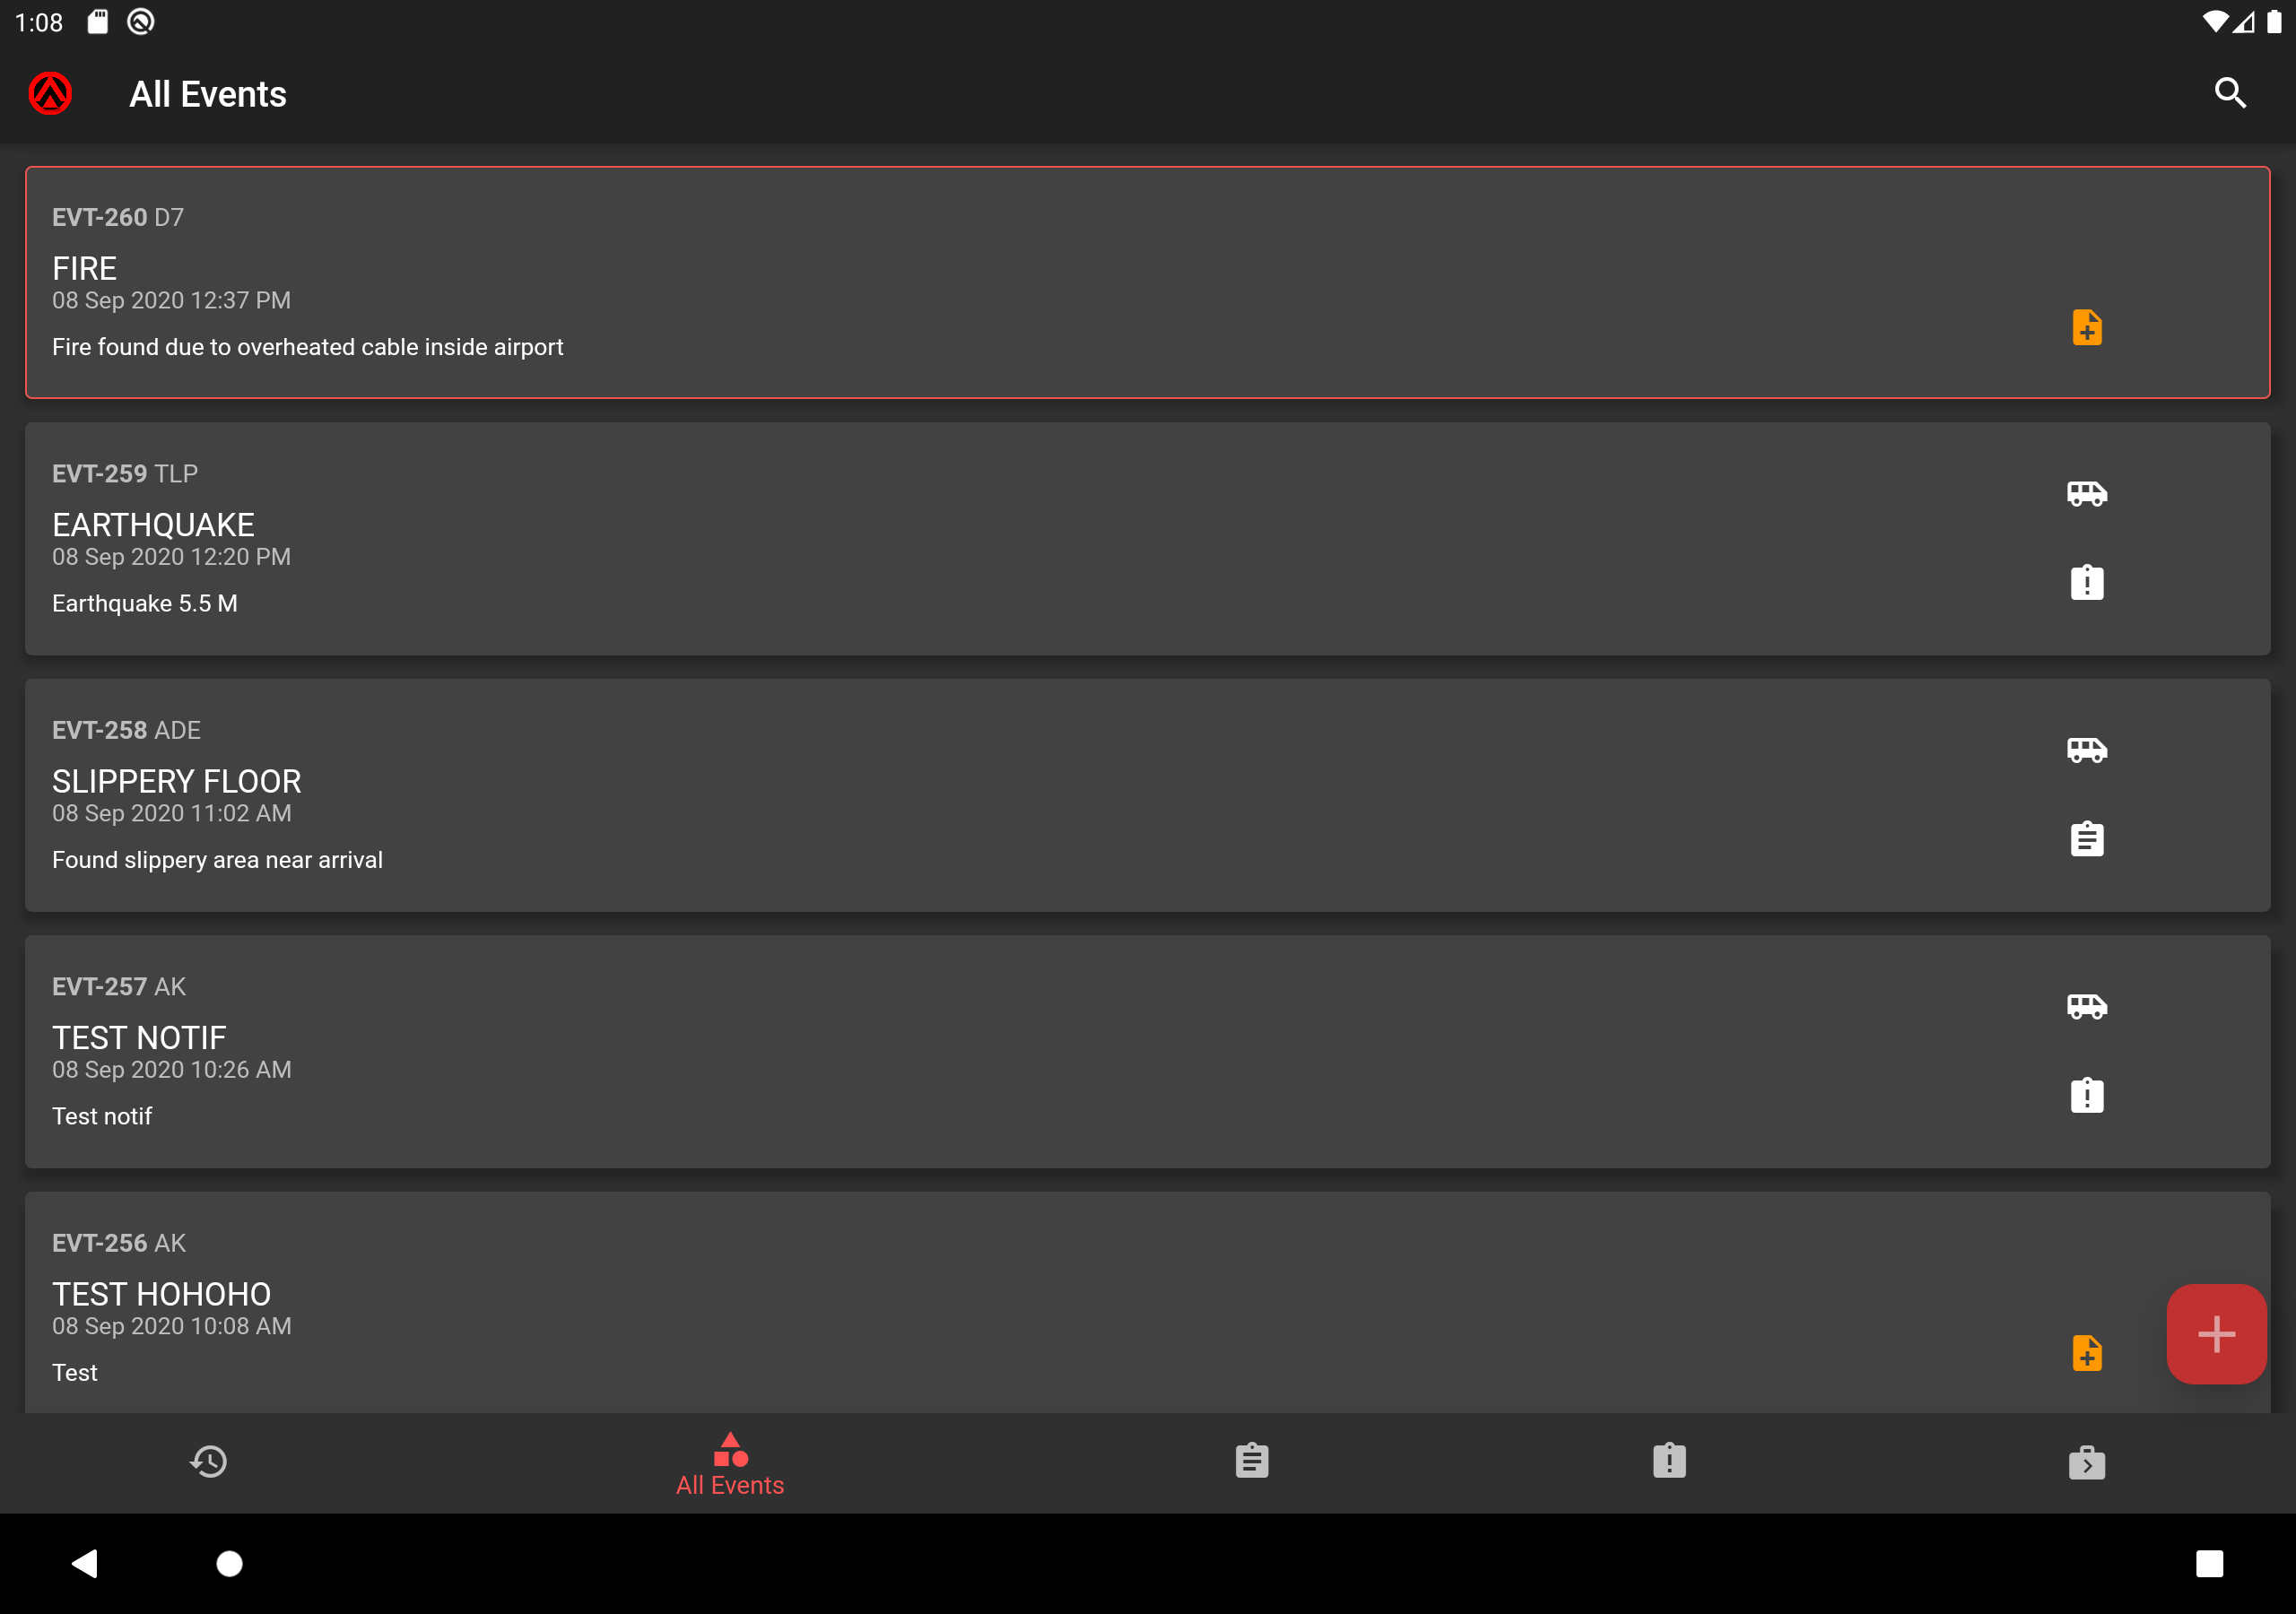The width and height of the screenshot is (2296, 1614).
Task: Open the EVT-260 FIRE event card
Action: pyautogui.click(x=1147, y=282)
